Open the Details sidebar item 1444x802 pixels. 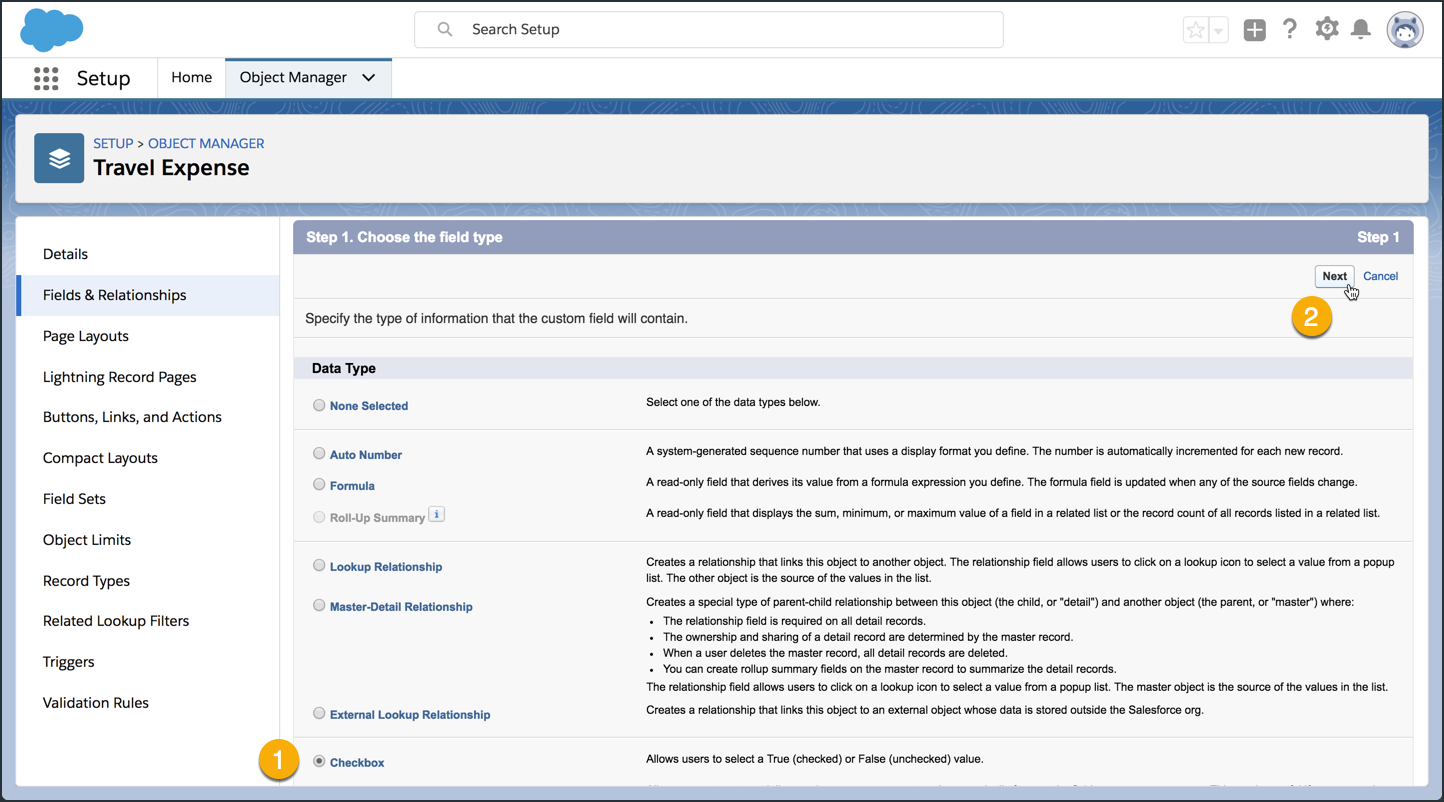point(148,254)
